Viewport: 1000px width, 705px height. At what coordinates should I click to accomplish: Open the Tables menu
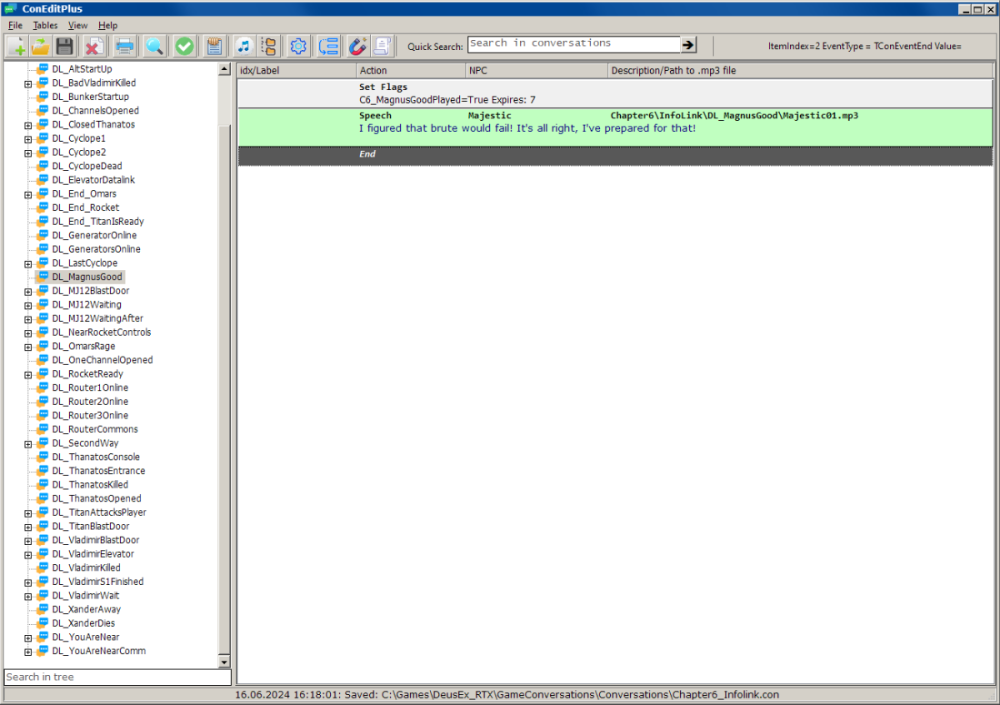coord(45,25)
